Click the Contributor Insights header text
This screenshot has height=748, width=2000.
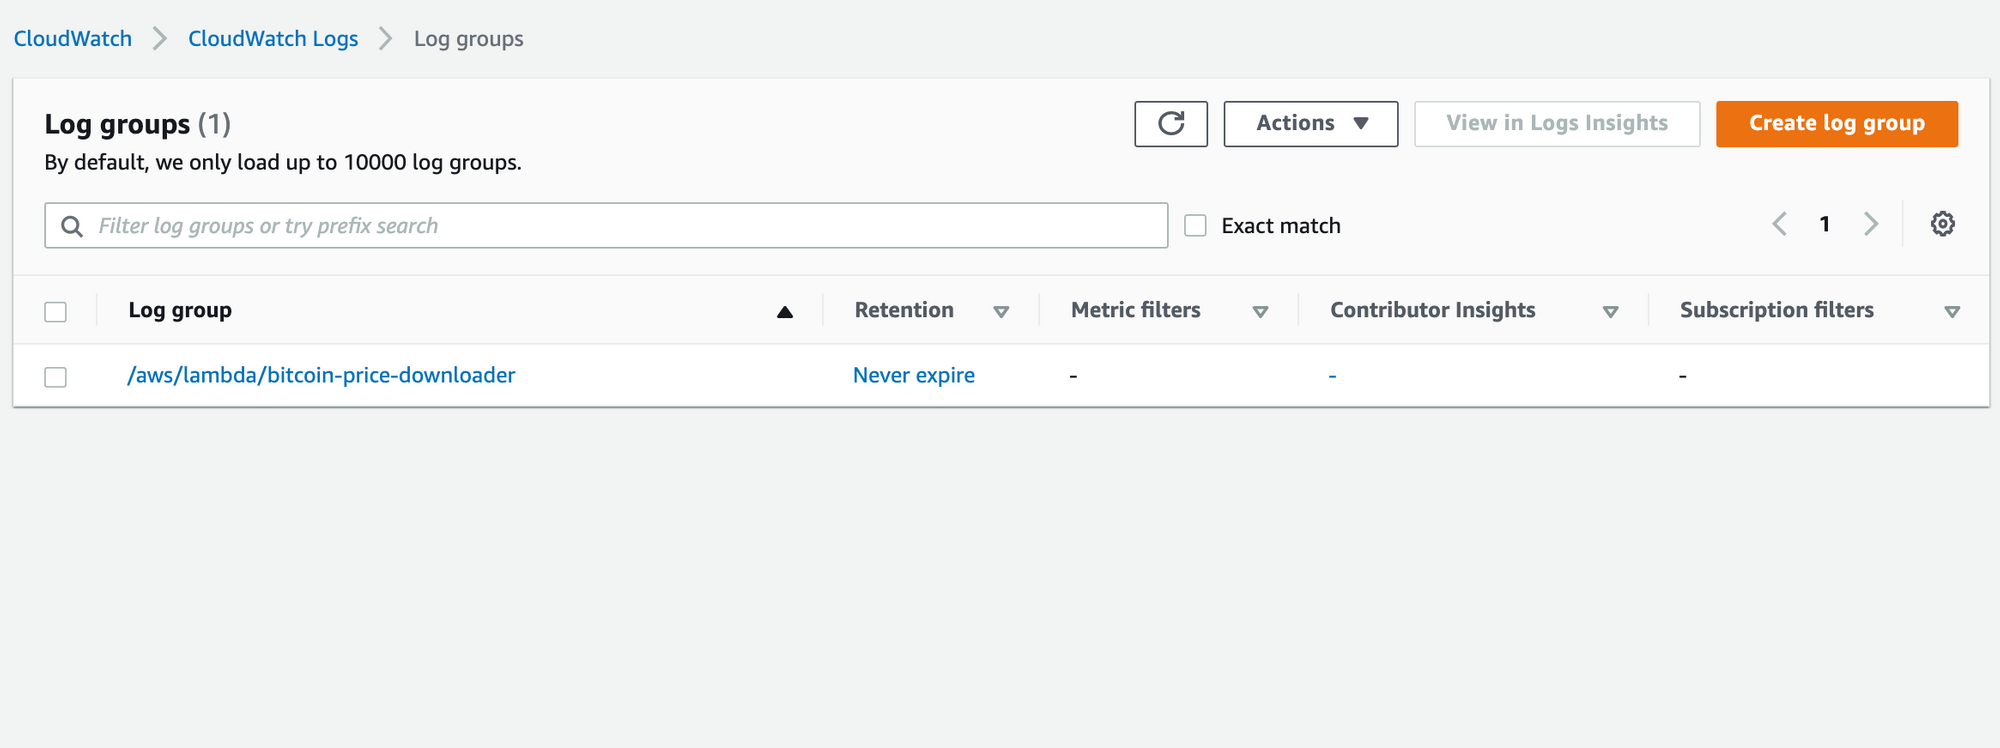tap(1433, 310)
